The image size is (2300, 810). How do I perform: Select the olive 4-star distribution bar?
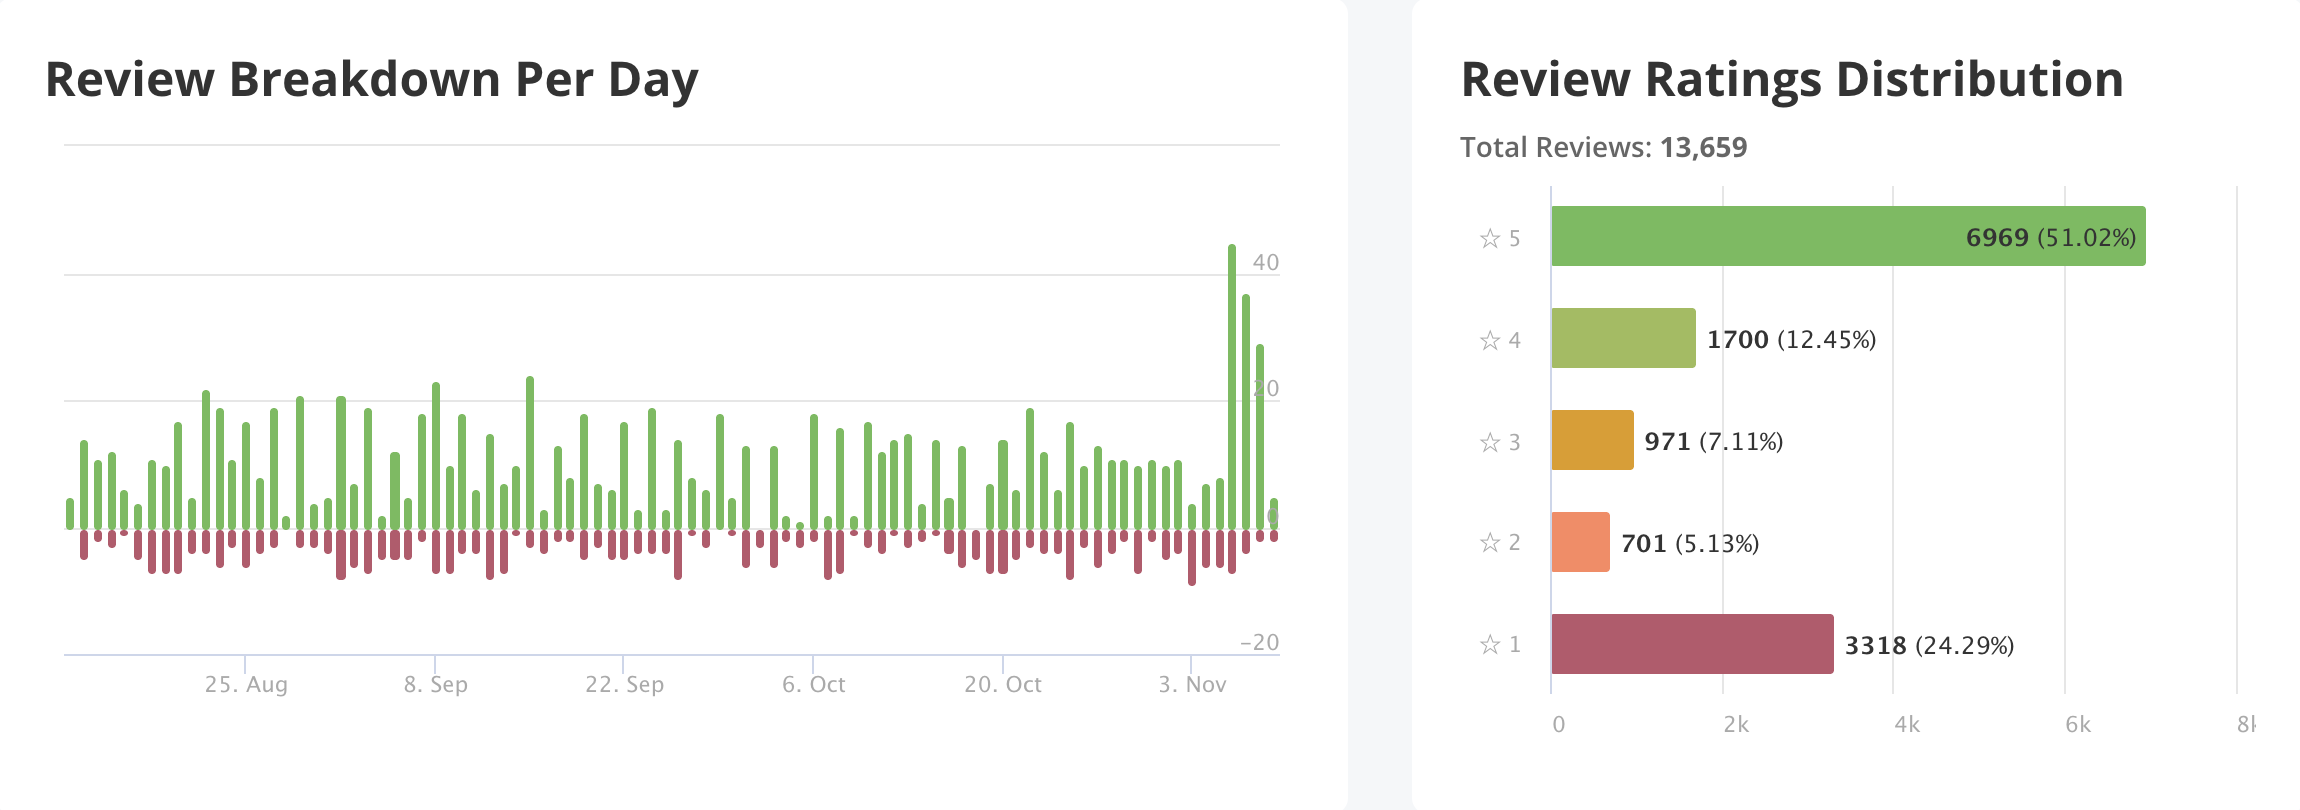click(x=1623, y=338)
